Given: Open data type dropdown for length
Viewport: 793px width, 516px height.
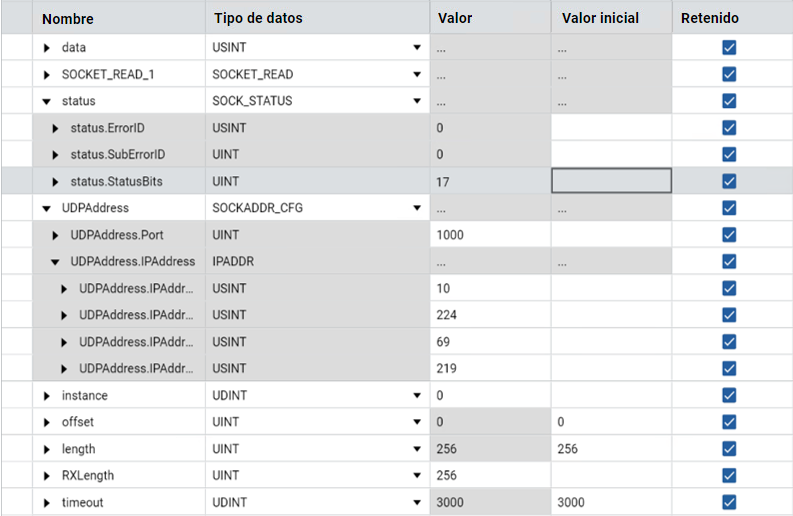Looking at the screenshot, I should coord(416,449).
